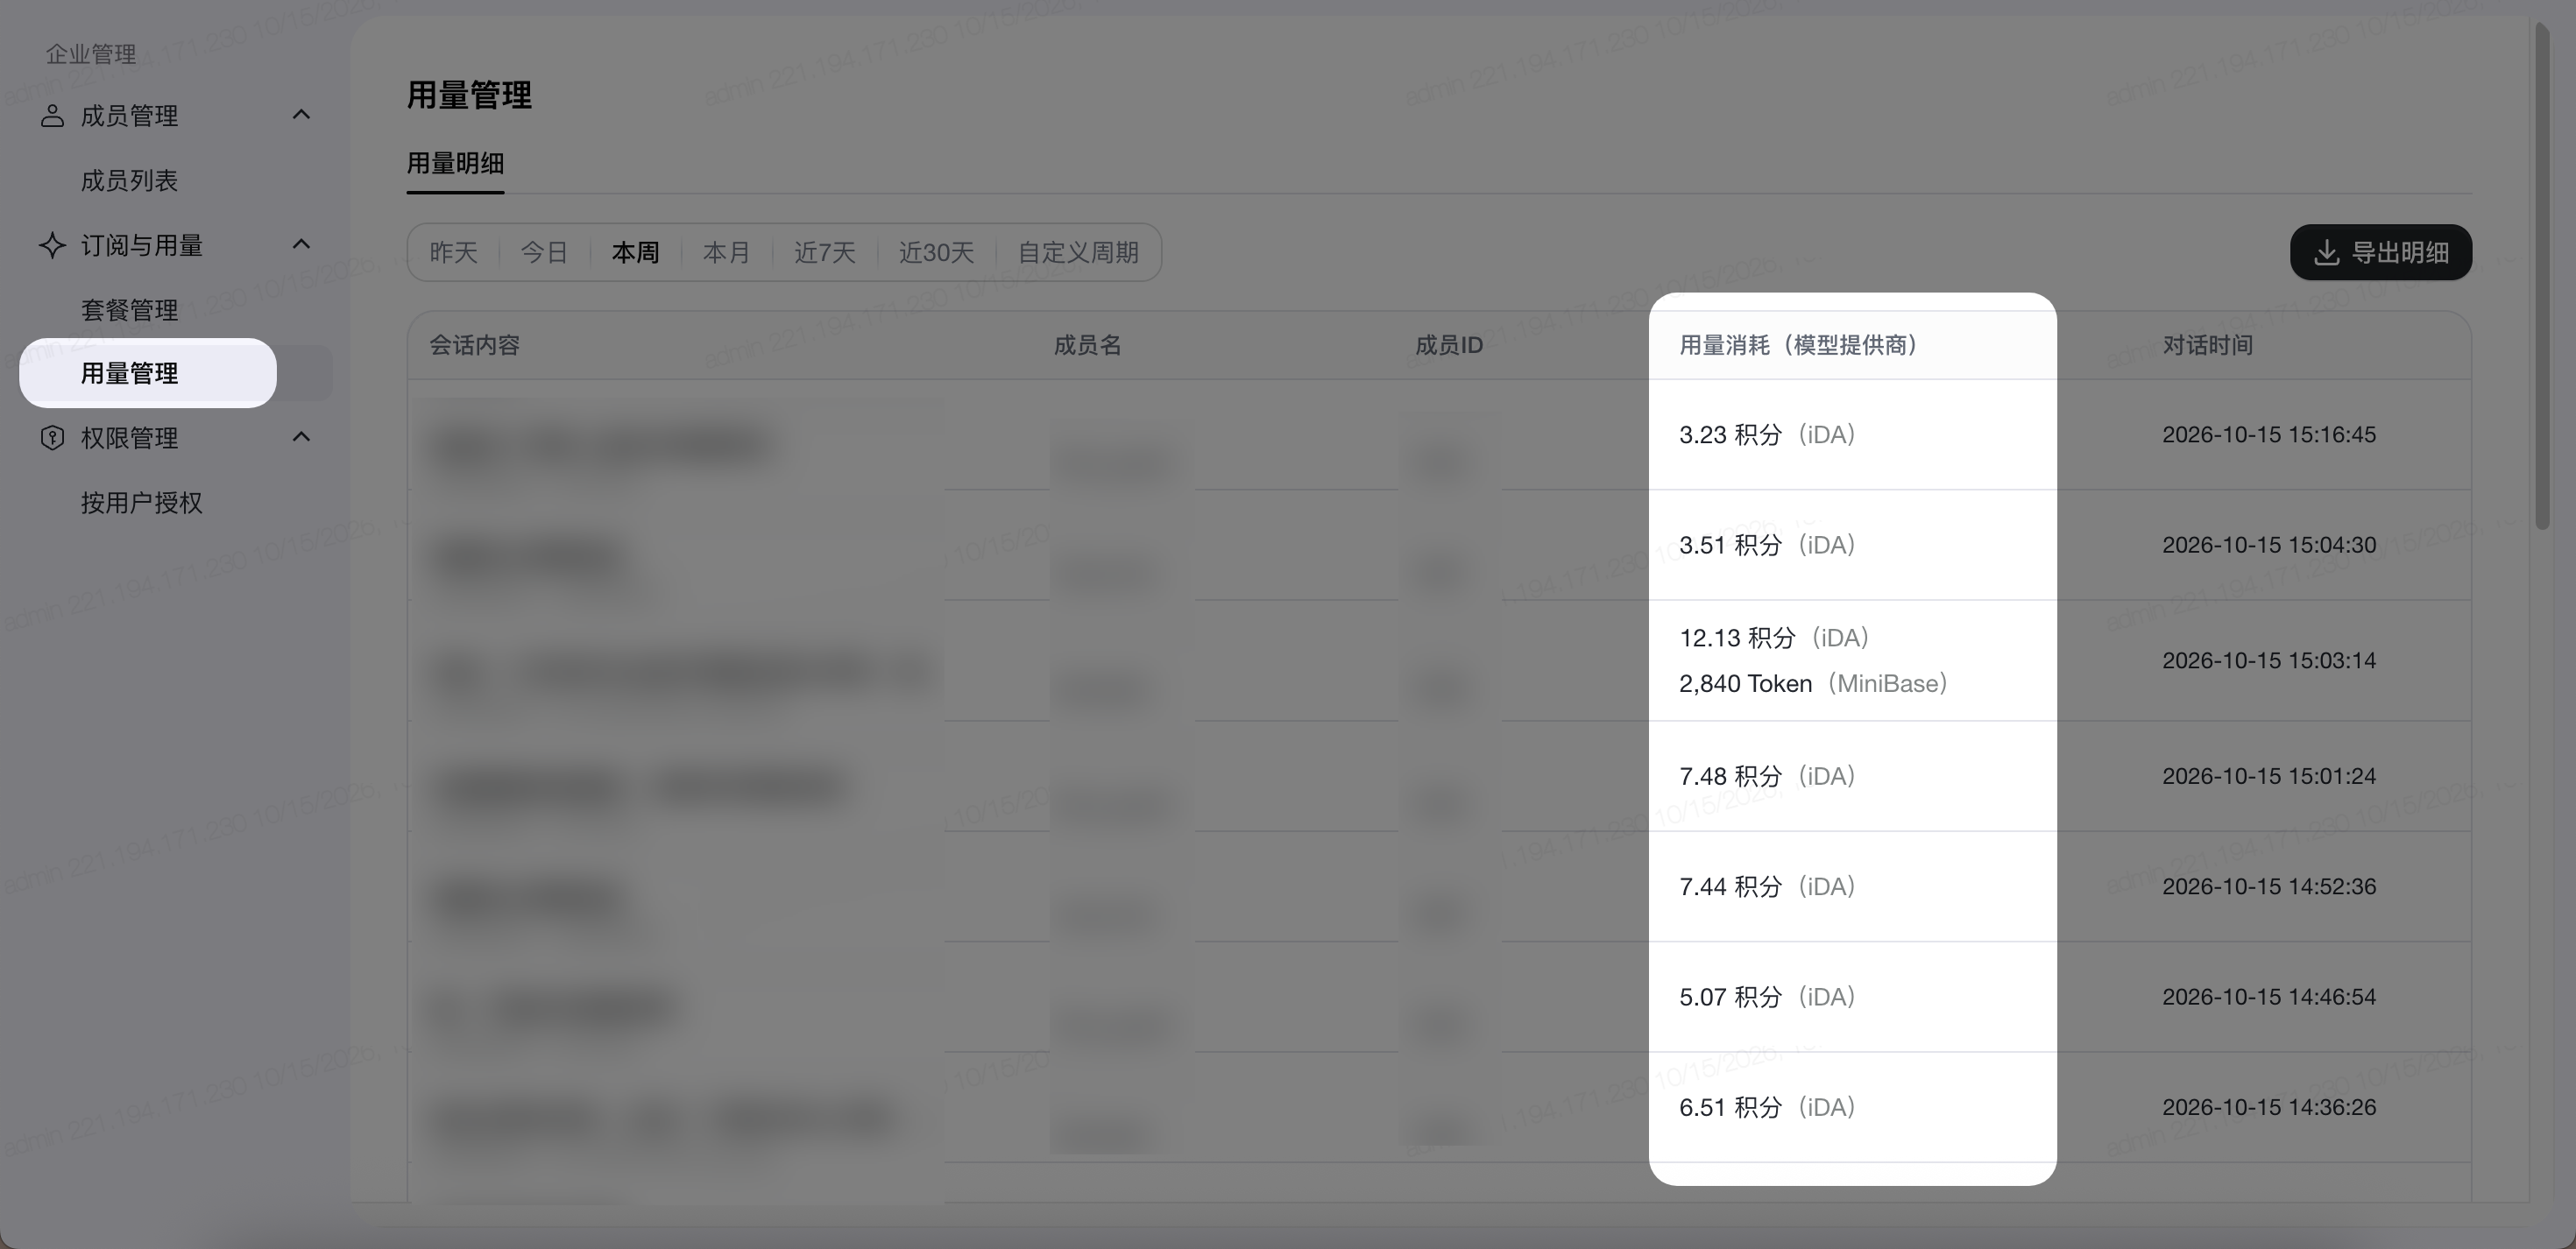Click the 7.48 积分 usage cell
The width and height of the screenshot is (2576, 1249).
coord(1766,776)
